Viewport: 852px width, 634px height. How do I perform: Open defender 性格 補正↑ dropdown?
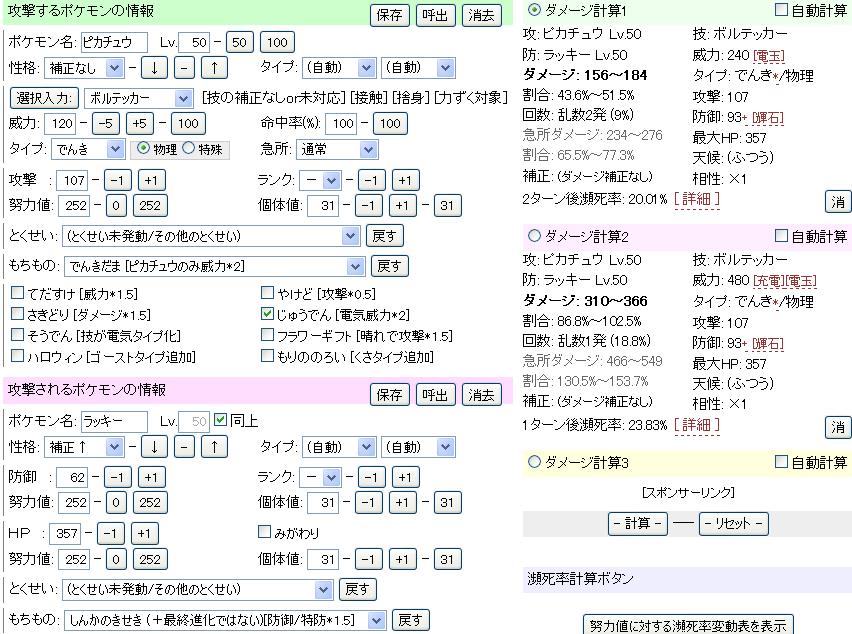pyautogui.click(x=84, y=447)
